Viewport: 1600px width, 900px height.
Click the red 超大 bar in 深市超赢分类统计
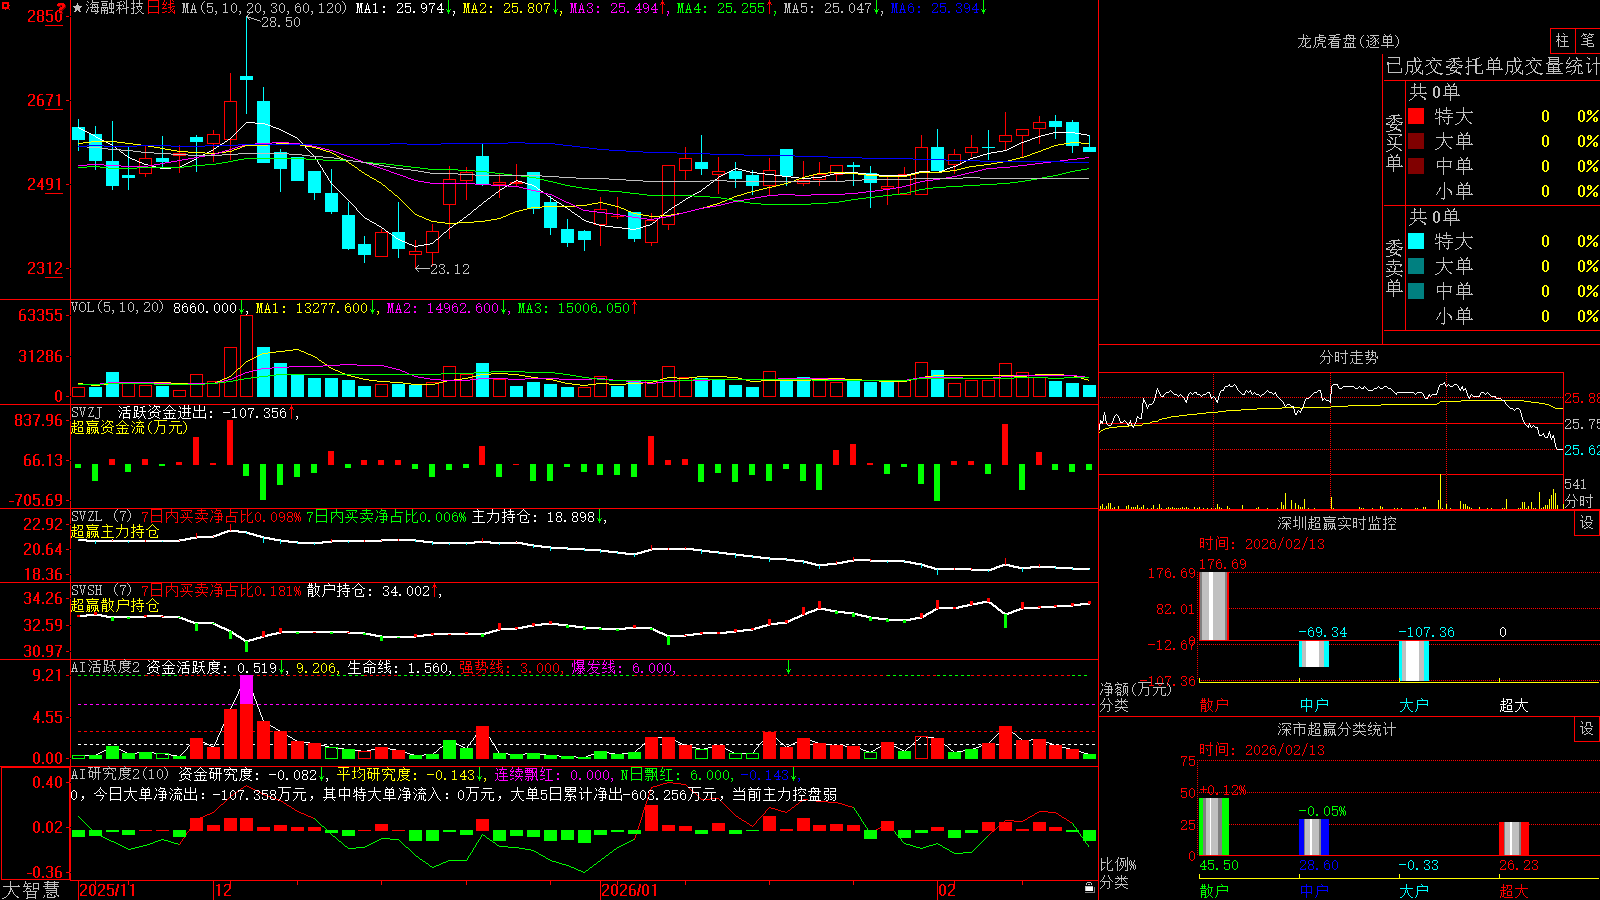1514,839
